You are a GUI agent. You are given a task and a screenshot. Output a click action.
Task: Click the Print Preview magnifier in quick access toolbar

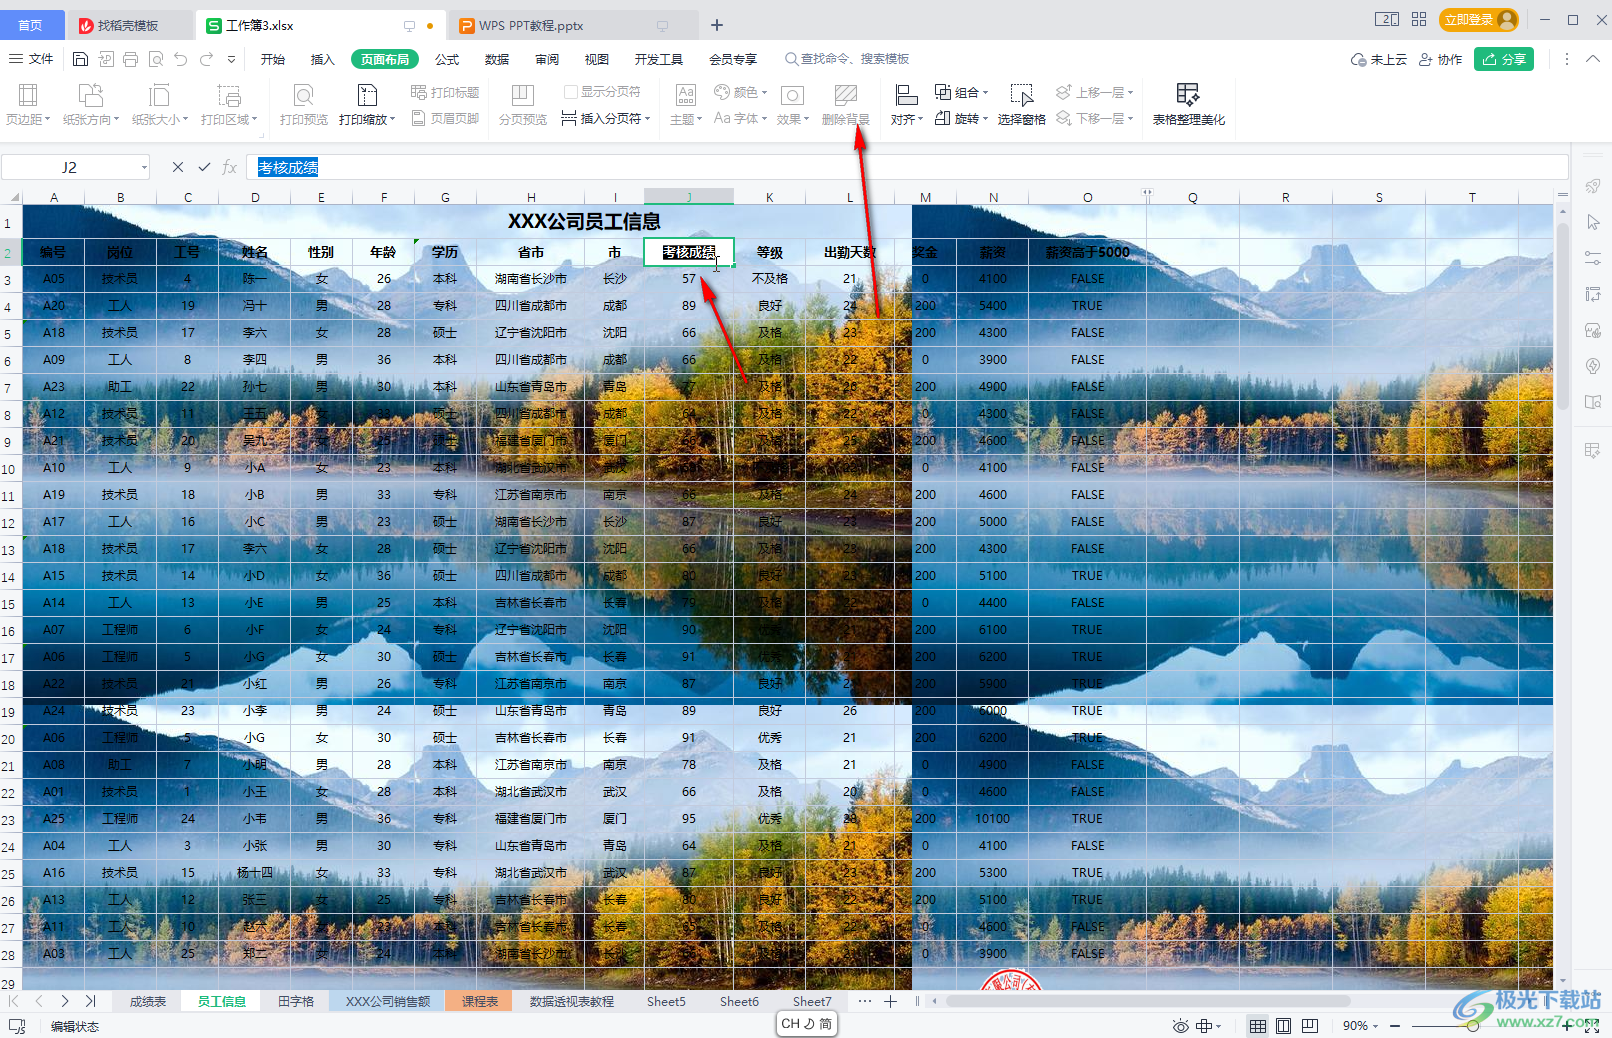pyautogui.click(x=156, y=59)
